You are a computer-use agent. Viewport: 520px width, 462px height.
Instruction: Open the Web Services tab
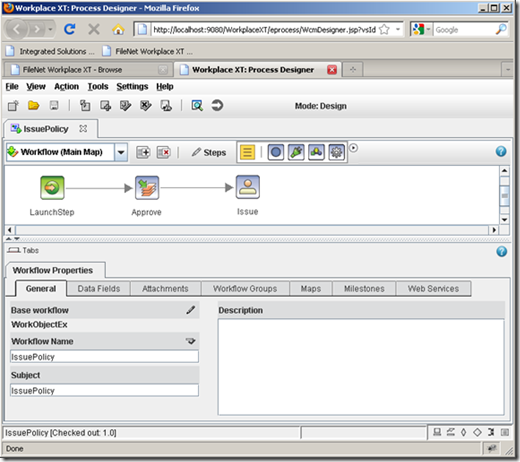click(x=433, y=289)
